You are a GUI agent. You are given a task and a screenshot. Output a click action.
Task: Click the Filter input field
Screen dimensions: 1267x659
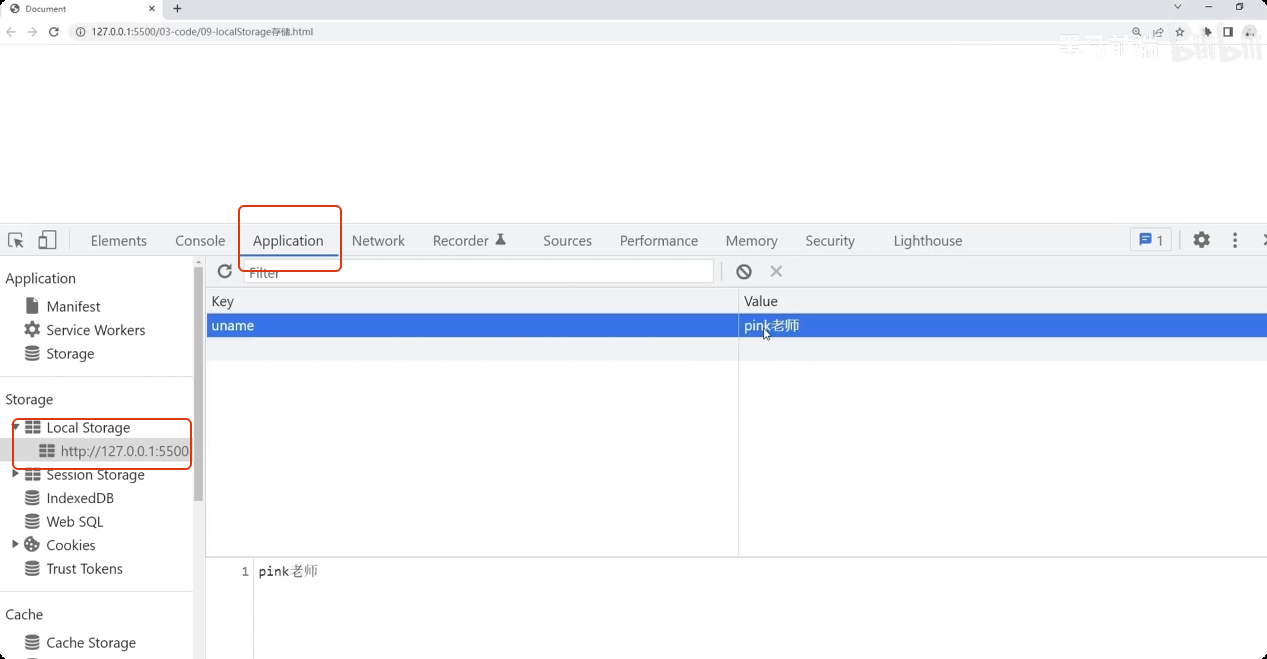[478, 272]
